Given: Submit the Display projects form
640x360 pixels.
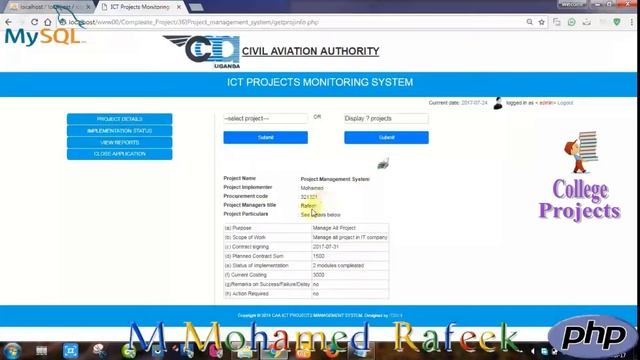Looking at the screenshot, I should pyautogui.click(x=386, y=138).
